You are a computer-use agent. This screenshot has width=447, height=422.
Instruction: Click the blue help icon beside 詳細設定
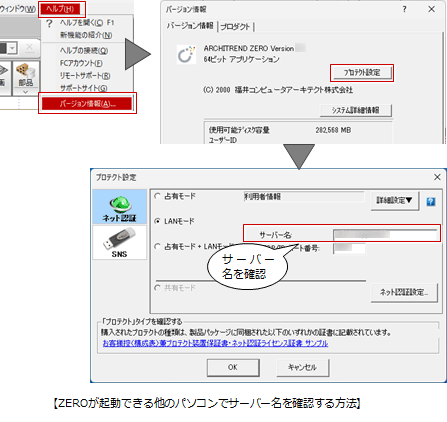[x=431, y=202]
